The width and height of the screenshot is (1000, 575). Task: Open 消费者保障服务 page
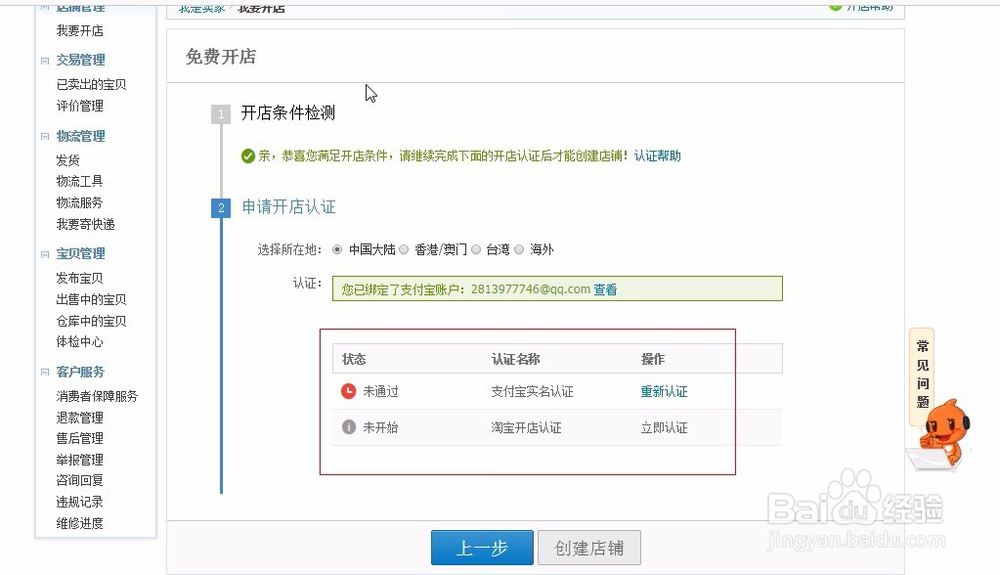point(97,397)
